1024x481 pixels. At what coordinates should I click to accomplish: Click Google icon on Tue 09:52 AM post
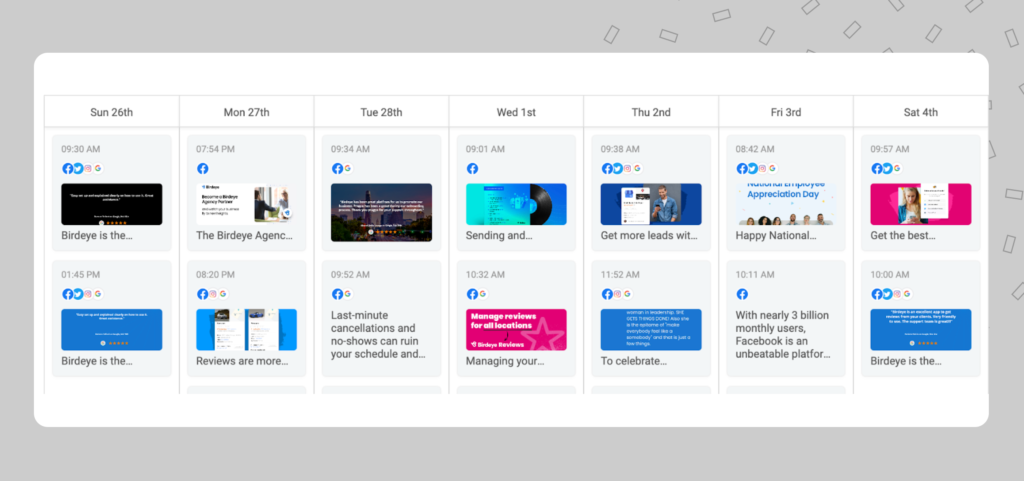(x=347, y=294)
